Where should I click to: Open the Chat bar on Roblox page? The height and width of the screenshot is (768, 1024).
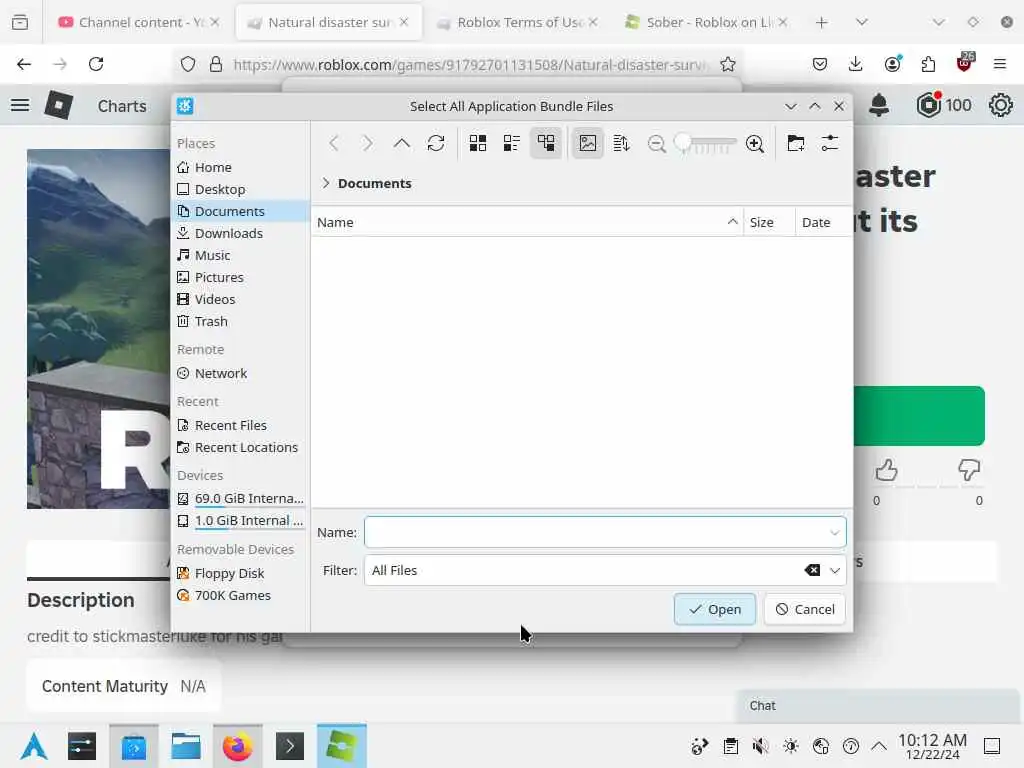pyautogui.click(x=878, y=706)
